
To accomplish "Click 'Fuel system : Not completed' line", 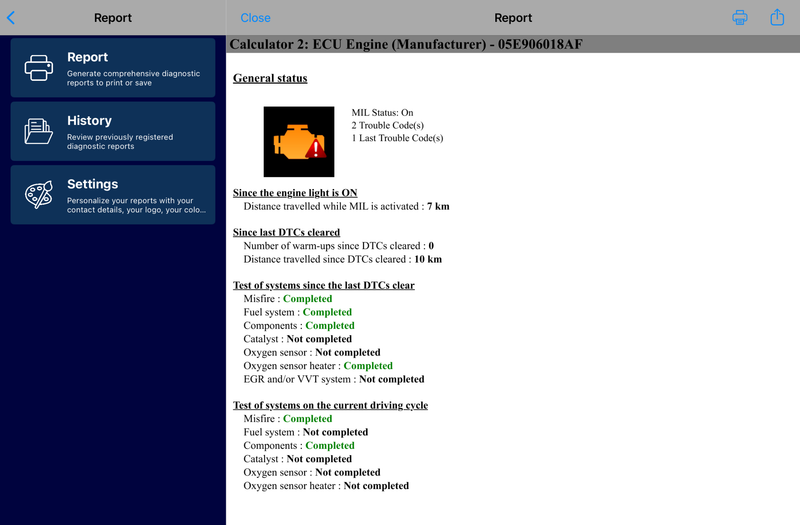I will click(306, 432).
